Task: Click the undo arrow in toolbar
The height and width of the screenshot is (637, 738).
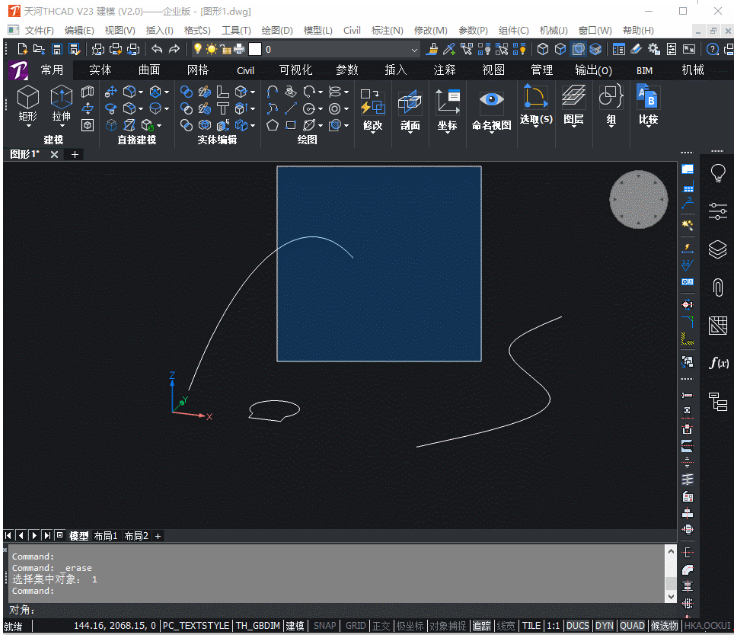Action: [x=157, y=49]
